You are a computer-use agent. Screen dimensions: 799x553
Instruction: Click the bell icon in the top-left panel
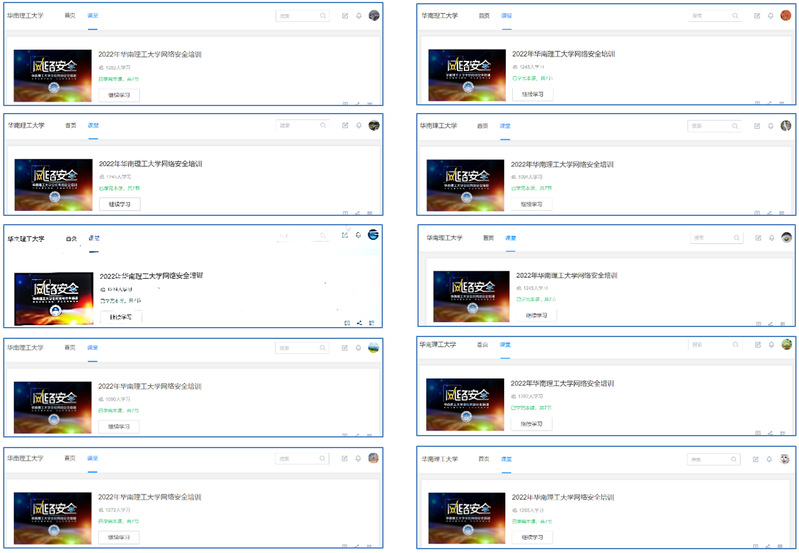(x=359, y=16)
